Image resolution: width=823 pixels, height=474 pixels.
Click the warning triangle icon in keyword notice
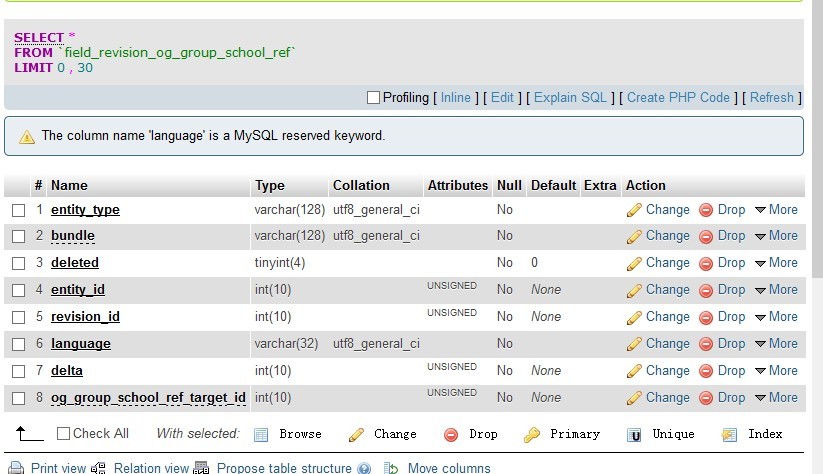[x=27, y=137]
